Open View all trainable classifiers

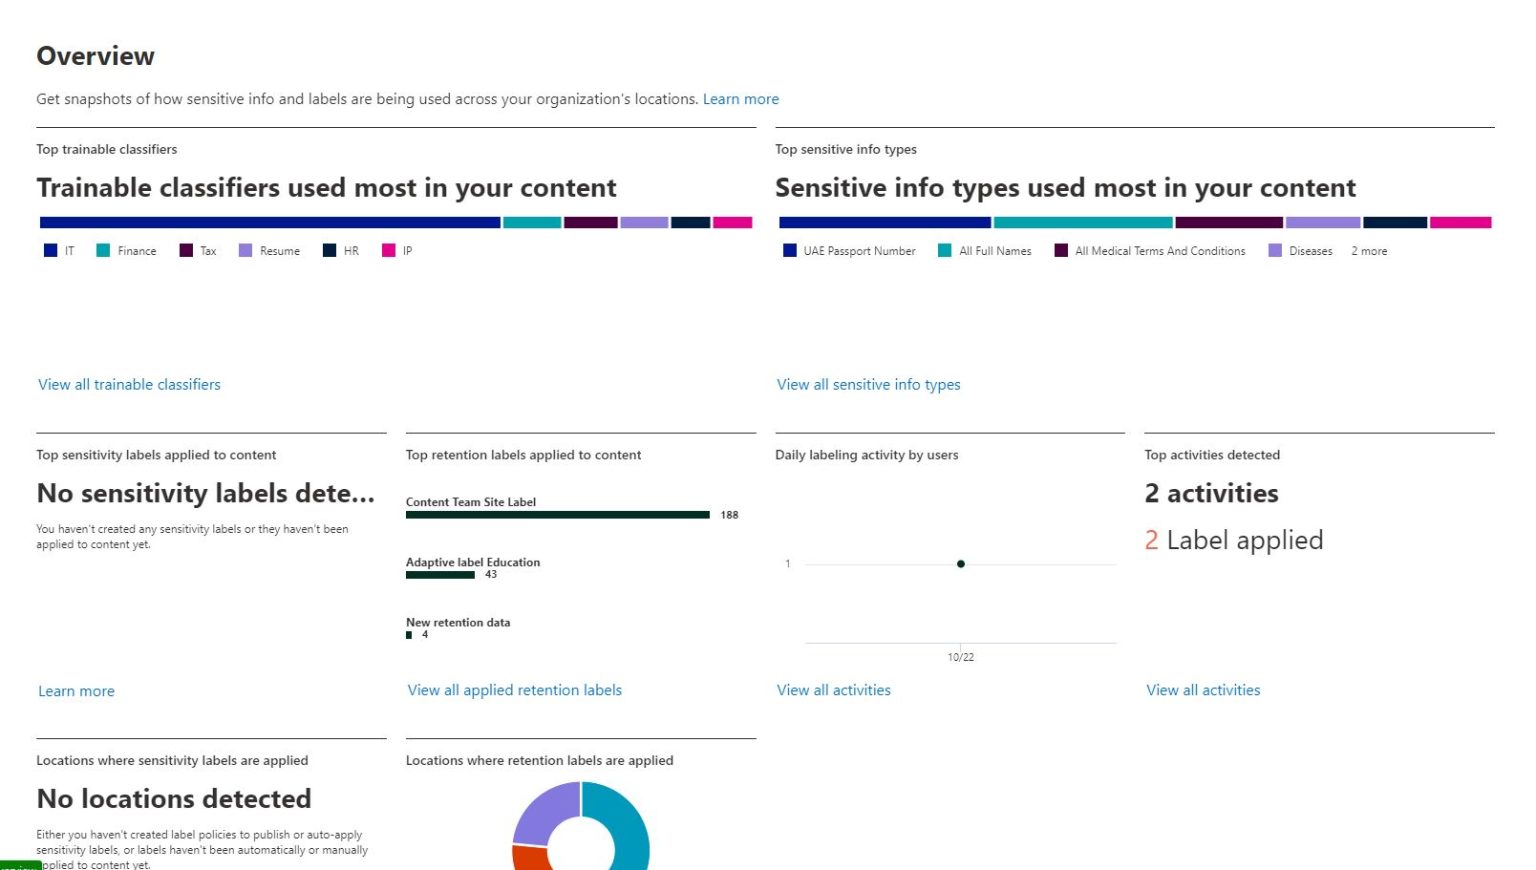128,384
